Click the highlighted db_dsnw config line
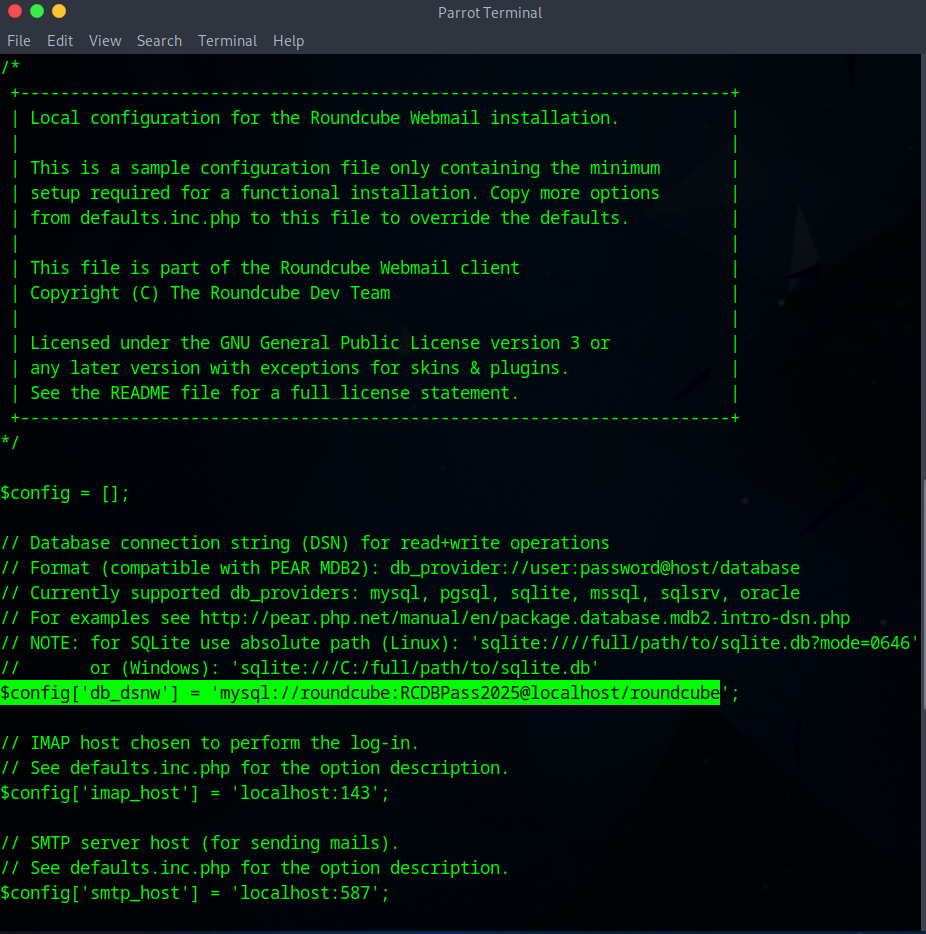This screenshot has height=934, width=926. click(x=360, y=693)
